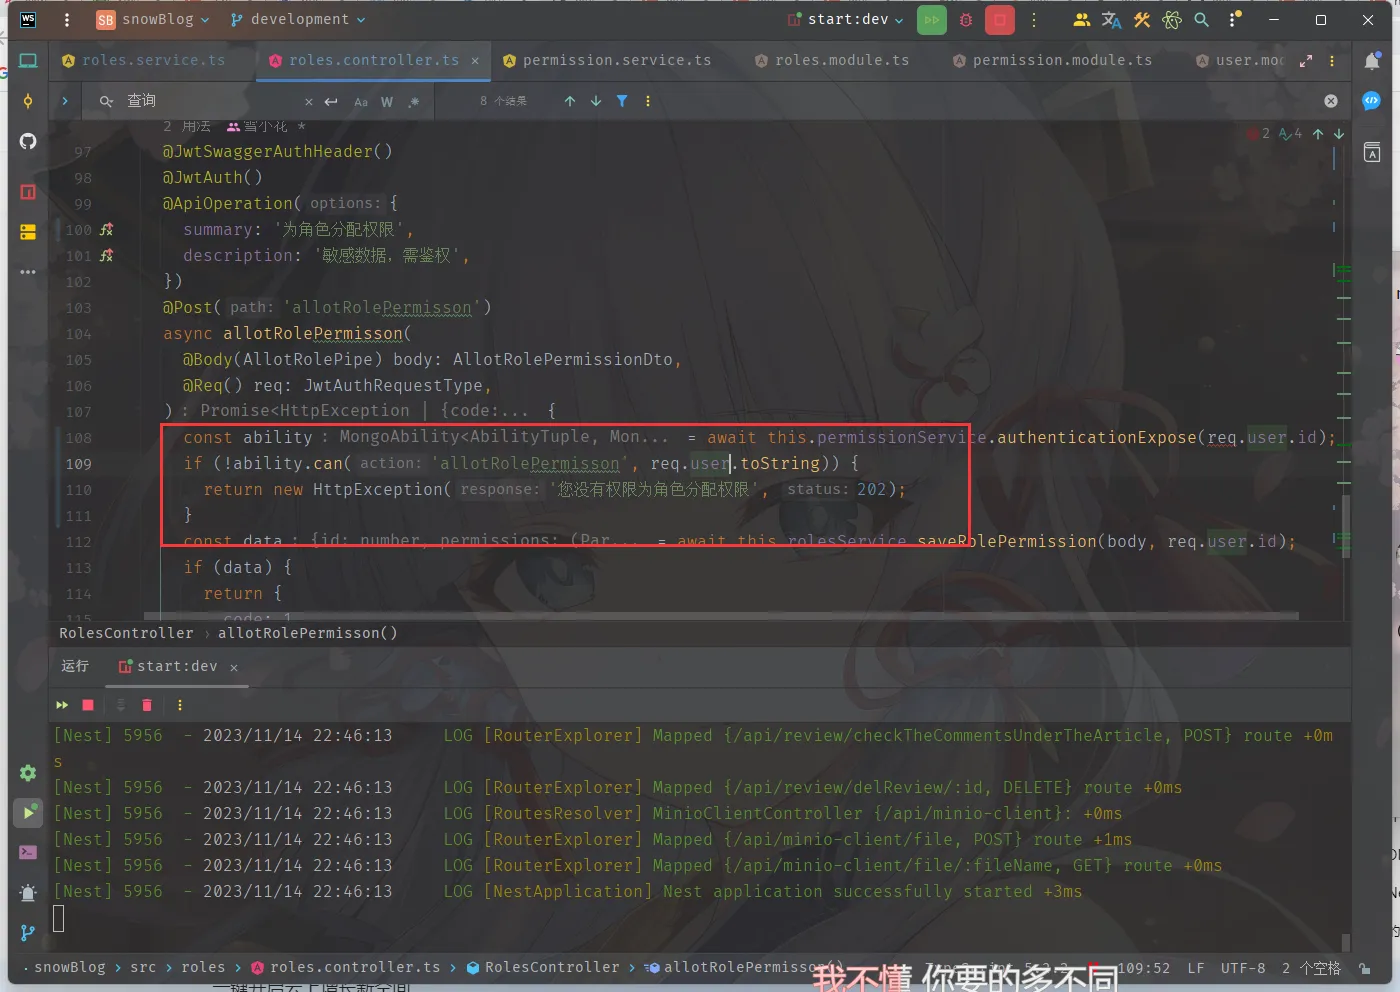
Task: Switch to the permission.service.ts tab
Action: pos(616,61)
